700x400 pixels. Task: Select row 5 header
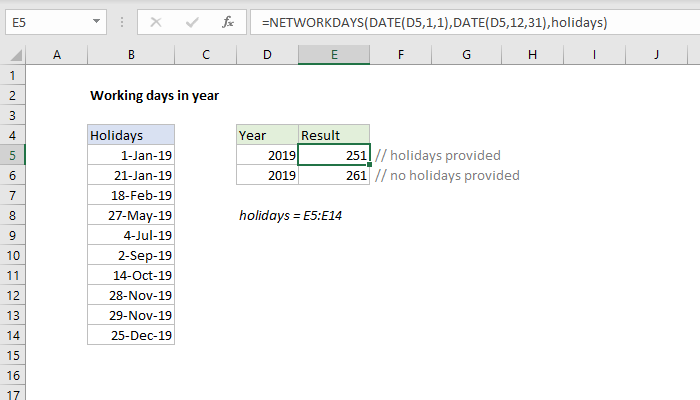(x=12, y=155)
